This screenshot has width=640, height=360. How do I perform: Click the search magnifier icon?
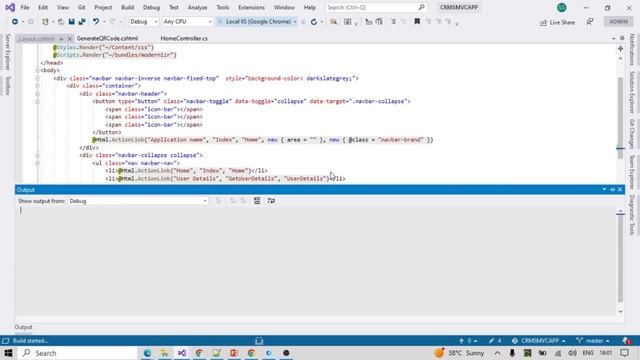421,7
